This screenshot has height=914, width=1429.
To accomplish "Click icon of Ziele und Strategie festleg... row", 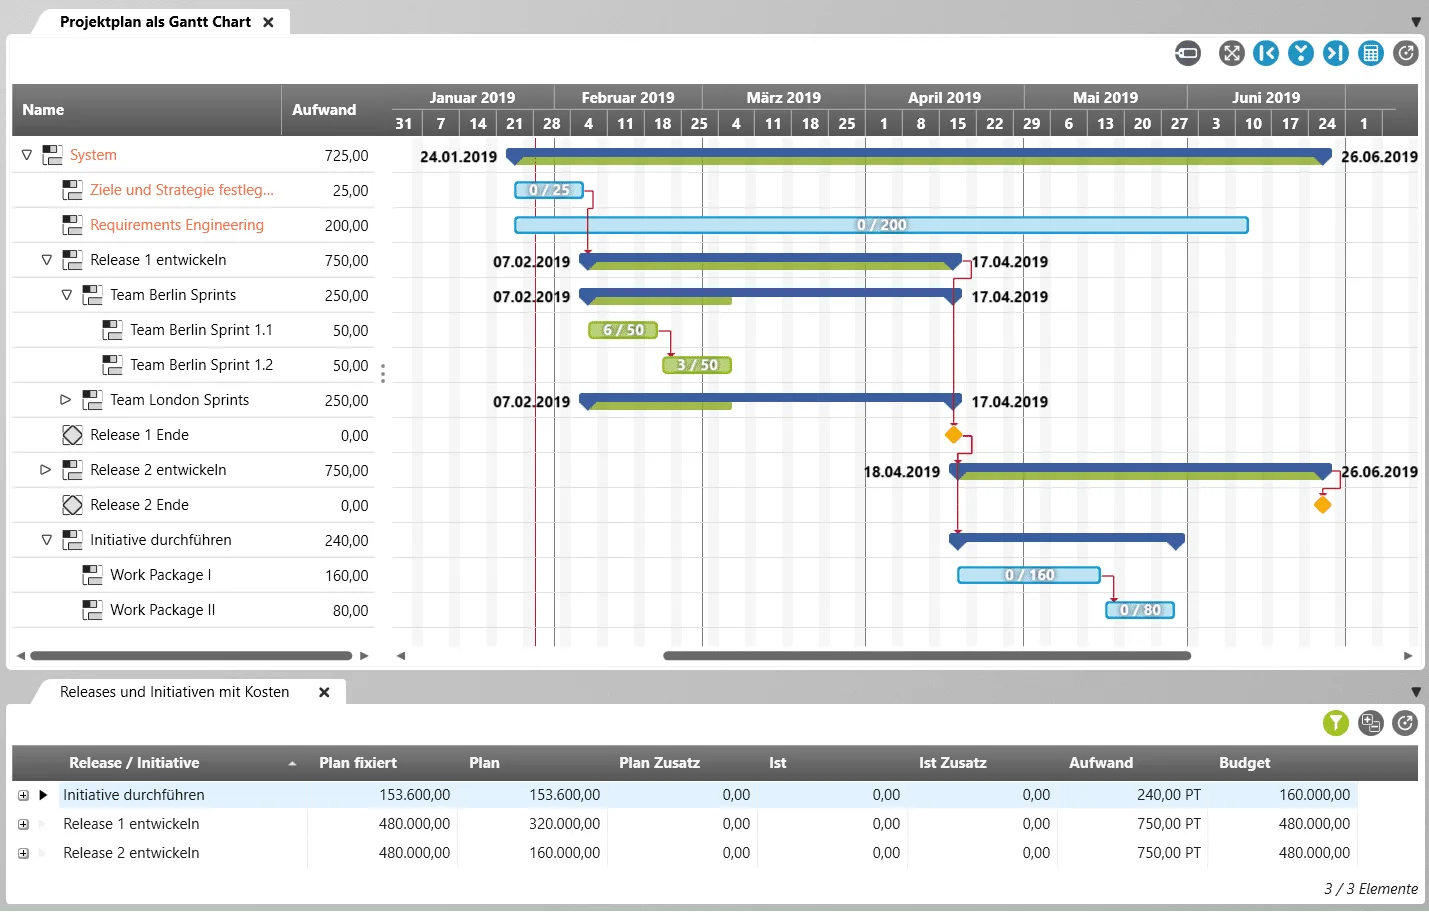I will pos(72,190).
